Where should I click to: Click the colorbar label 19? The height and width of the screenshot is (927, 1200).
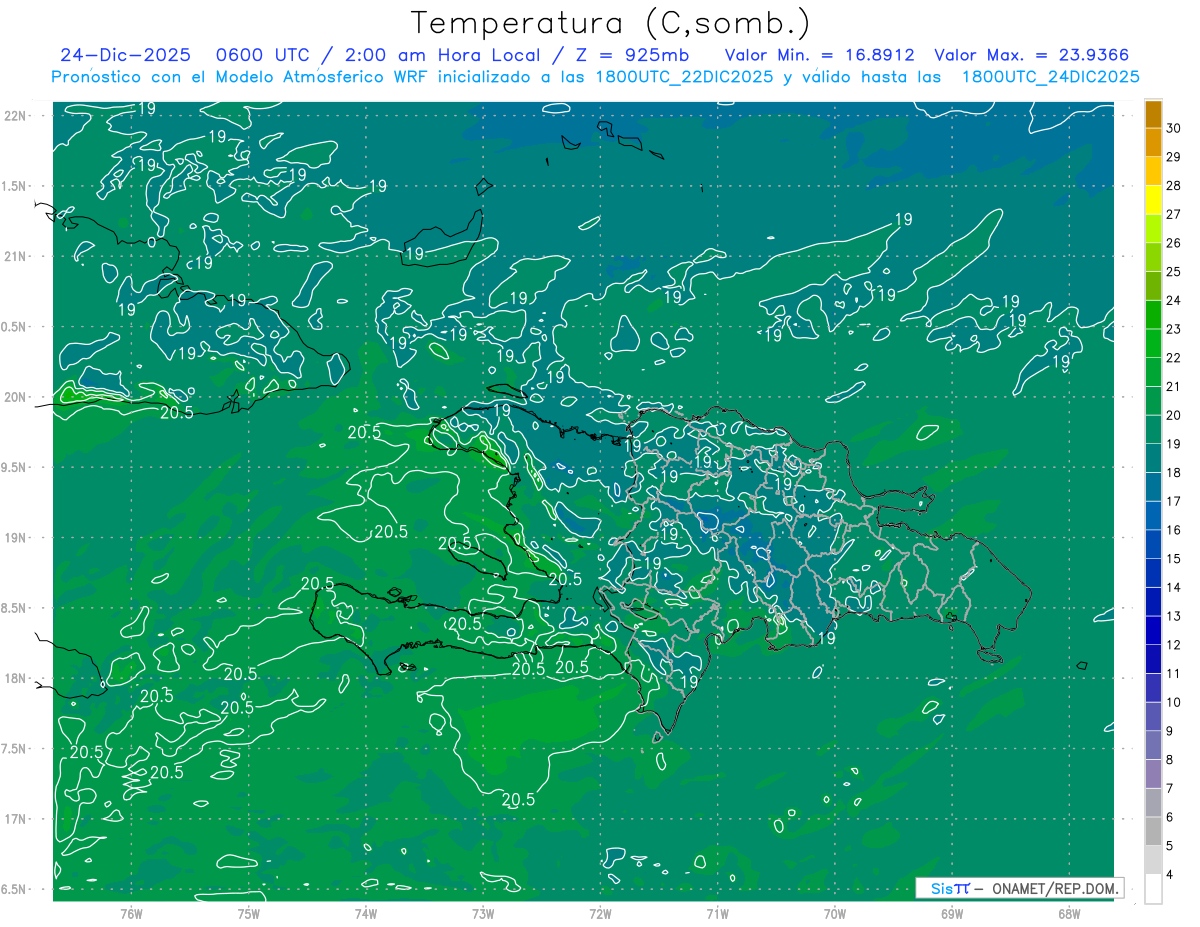point(1173,444)
